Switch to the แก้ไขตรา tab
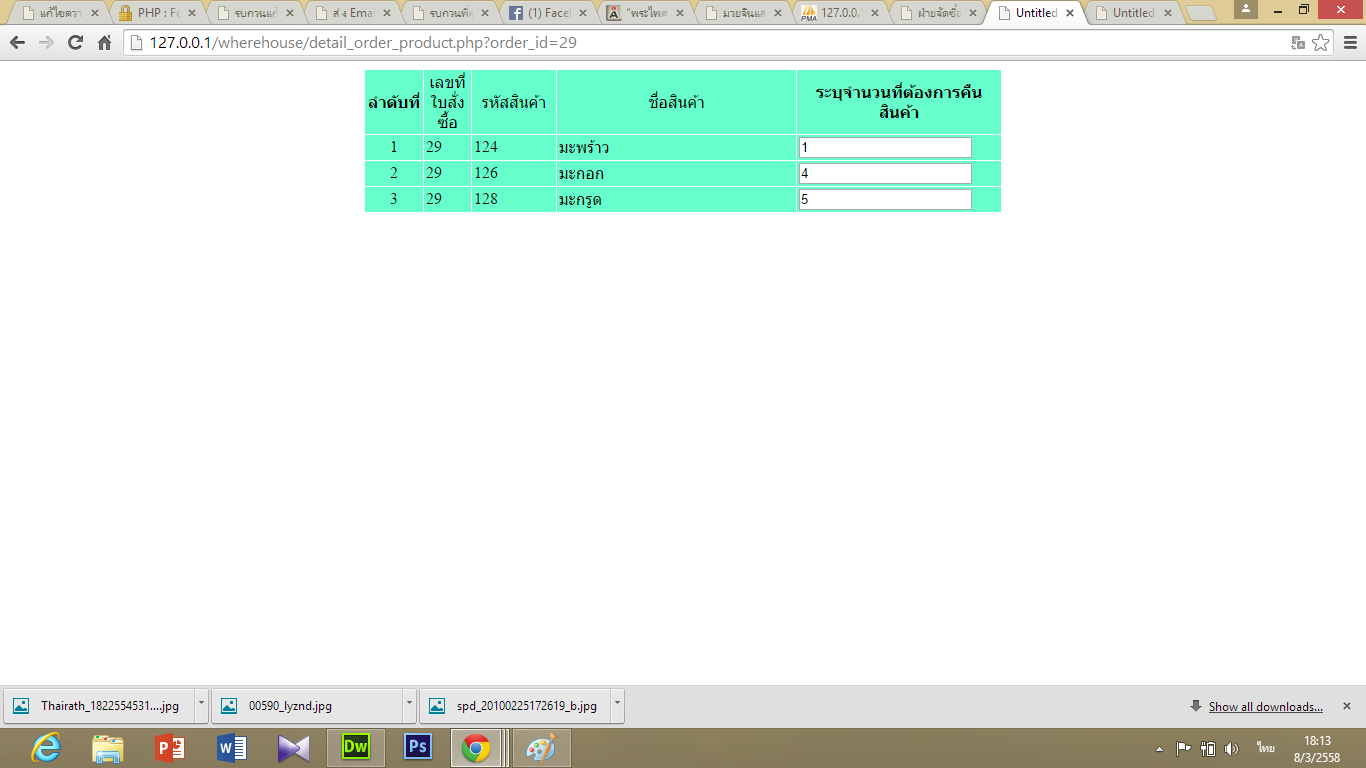This screenshot has height=768, width=1366. 59,14
